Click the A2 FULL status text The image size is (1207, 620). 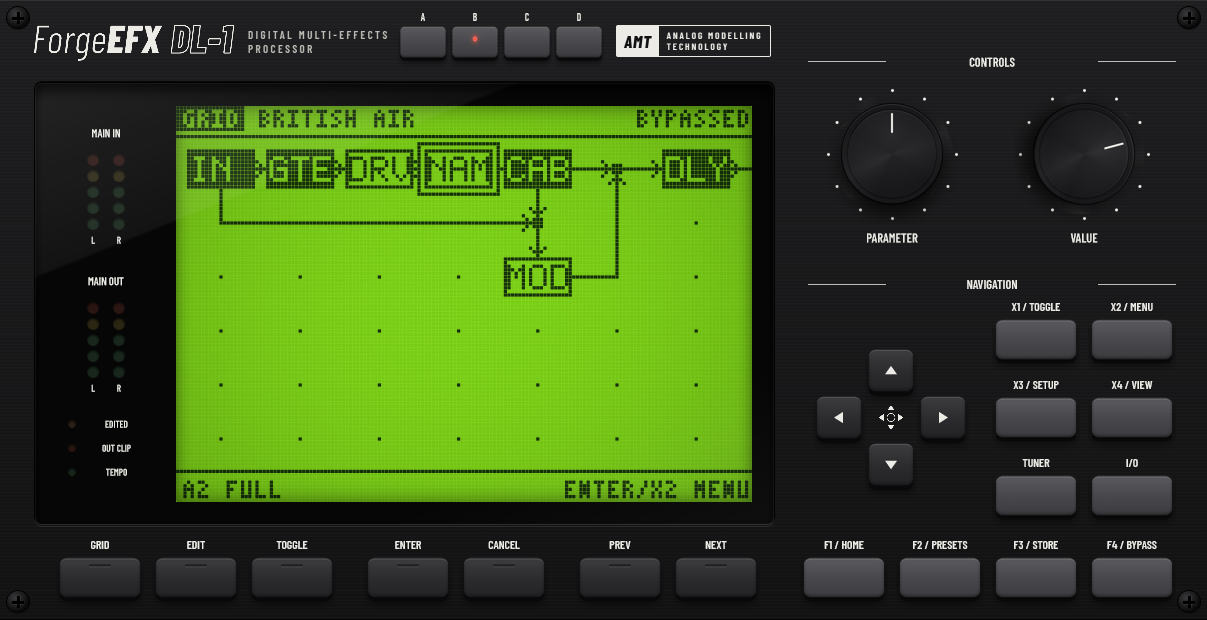click(x=232, y=490)
